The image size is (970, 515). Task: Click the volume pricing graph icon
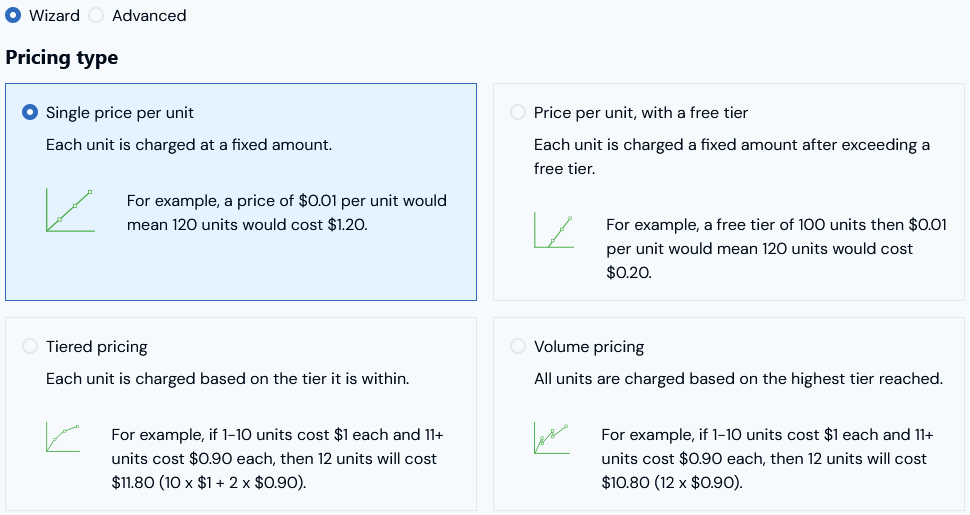point(552,438)
